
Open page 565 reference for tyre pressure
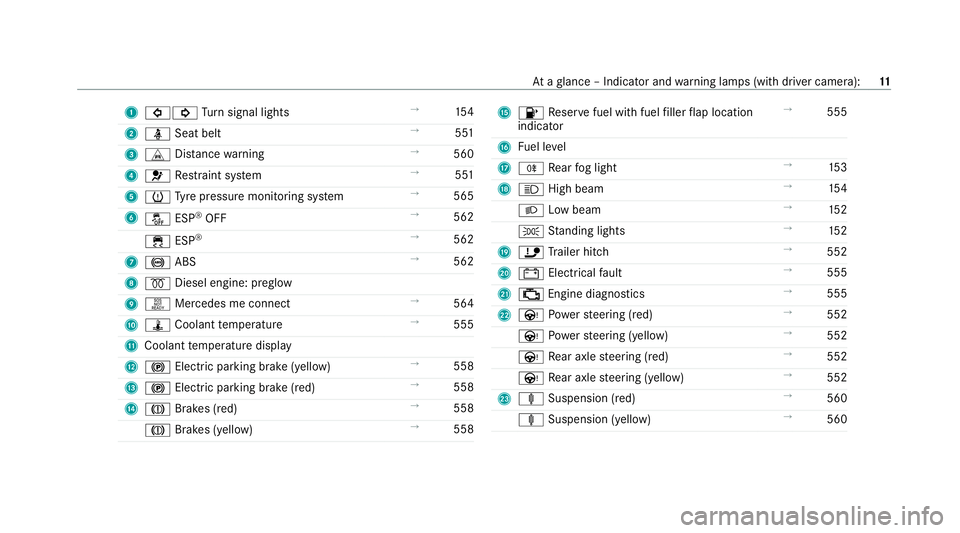pos(463,196)
